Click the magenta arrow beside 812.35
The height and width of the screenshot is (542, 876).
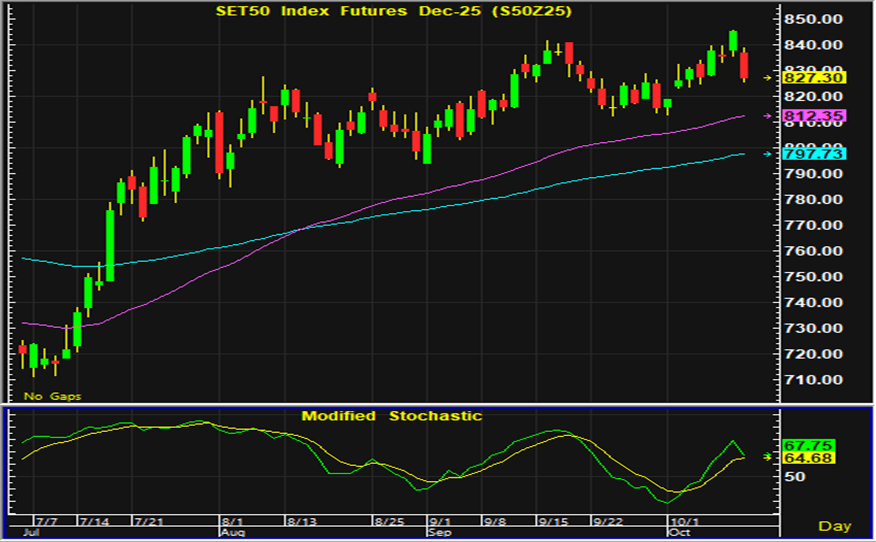(x=768, y=116)
